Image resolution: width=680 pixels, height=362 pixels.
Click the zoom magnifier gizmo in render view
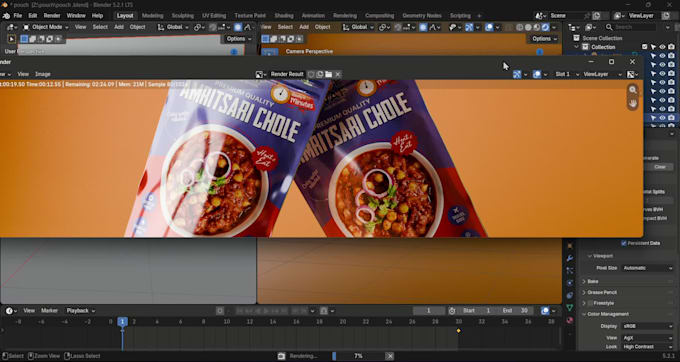tap(633, 90)
